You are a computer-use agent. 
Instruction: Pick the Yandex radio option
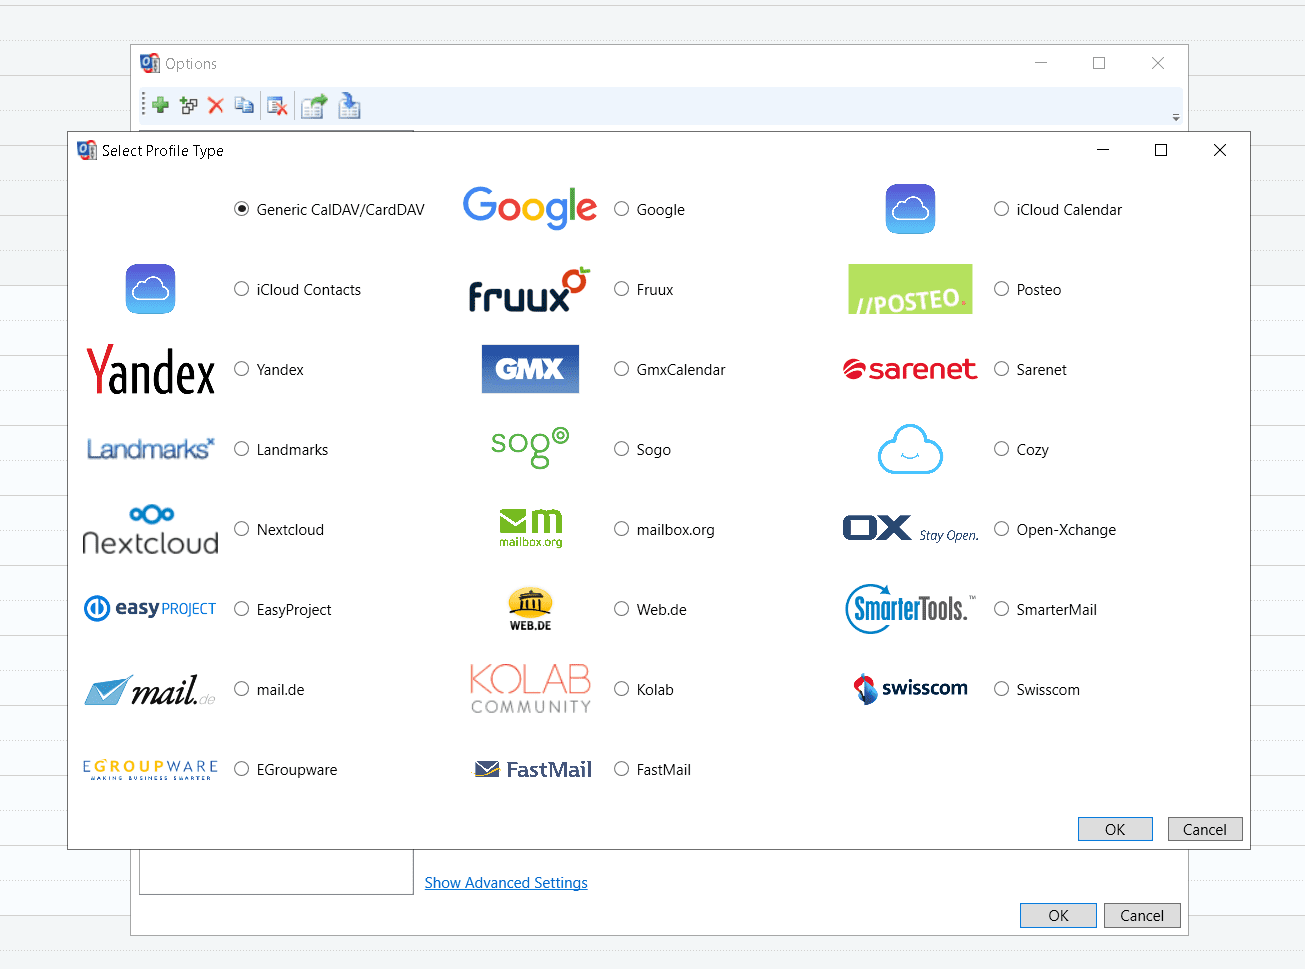(268, 369)
